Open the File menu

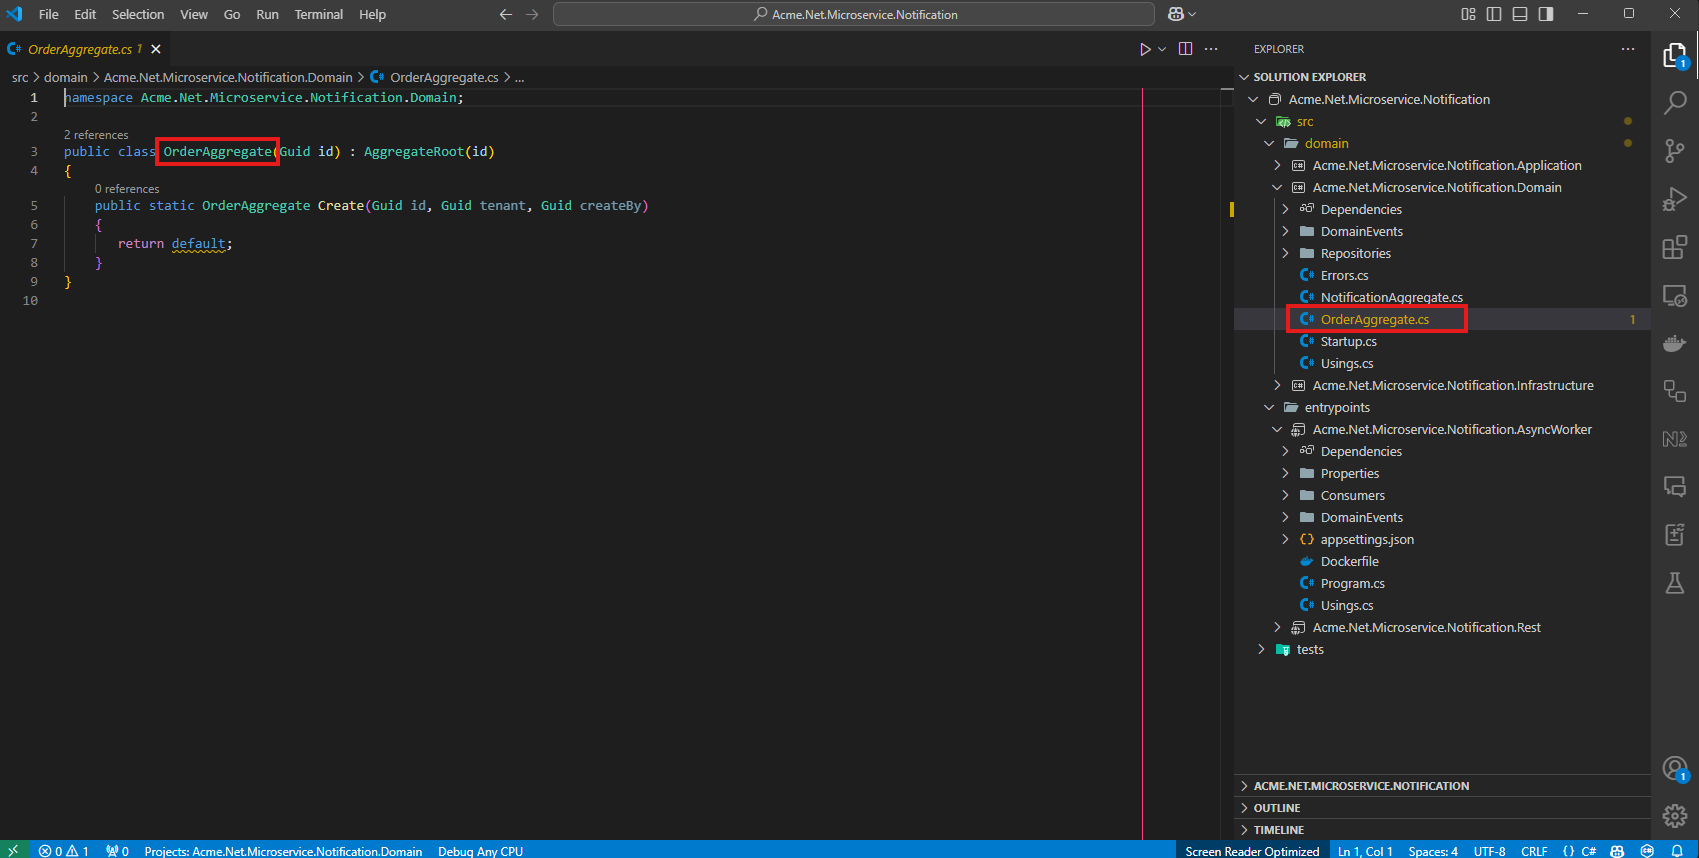click(x=49, y=14)
